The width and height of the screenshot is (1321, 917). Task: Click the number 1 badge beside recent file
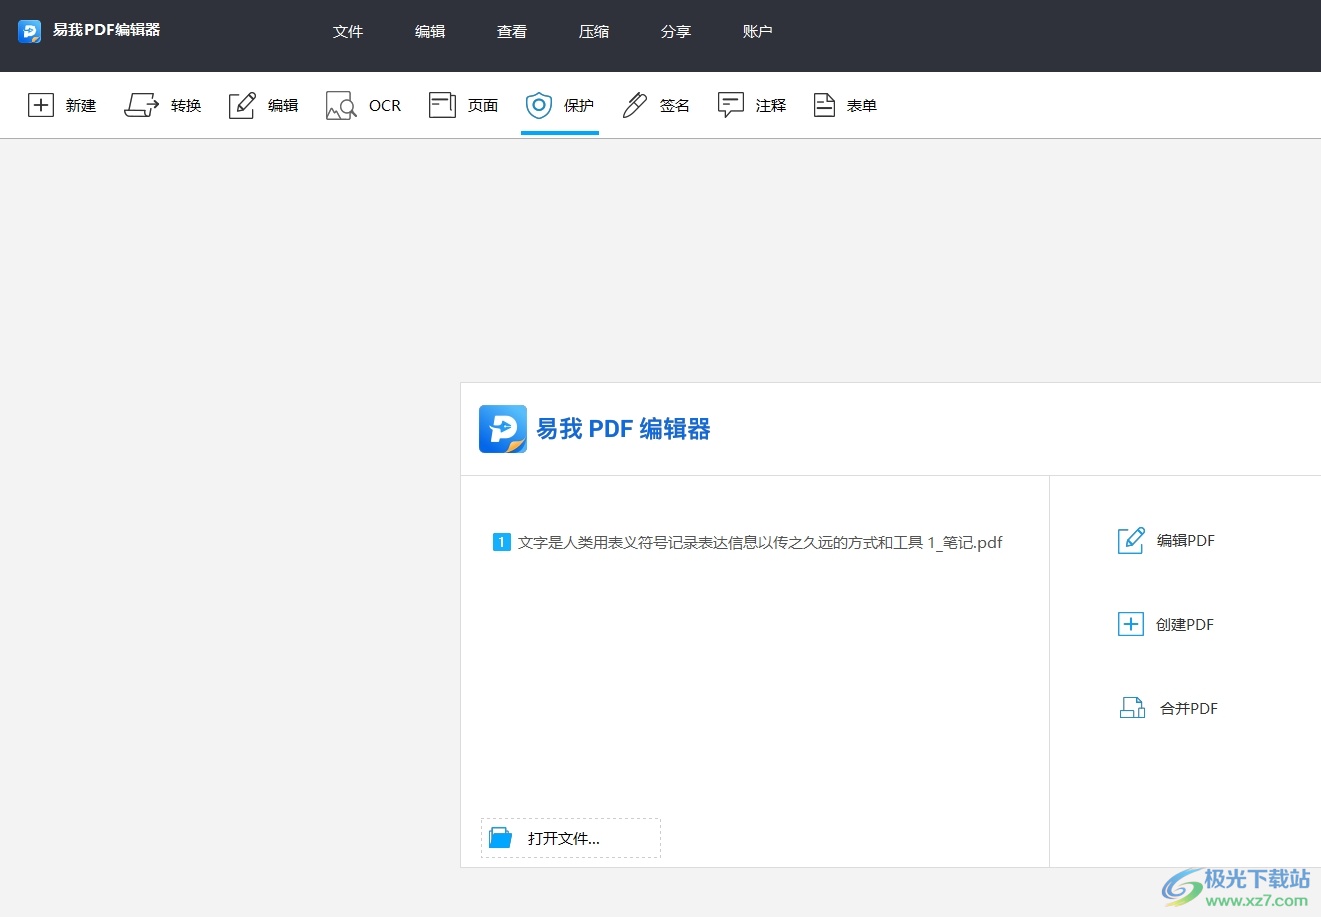coord(502,542)
